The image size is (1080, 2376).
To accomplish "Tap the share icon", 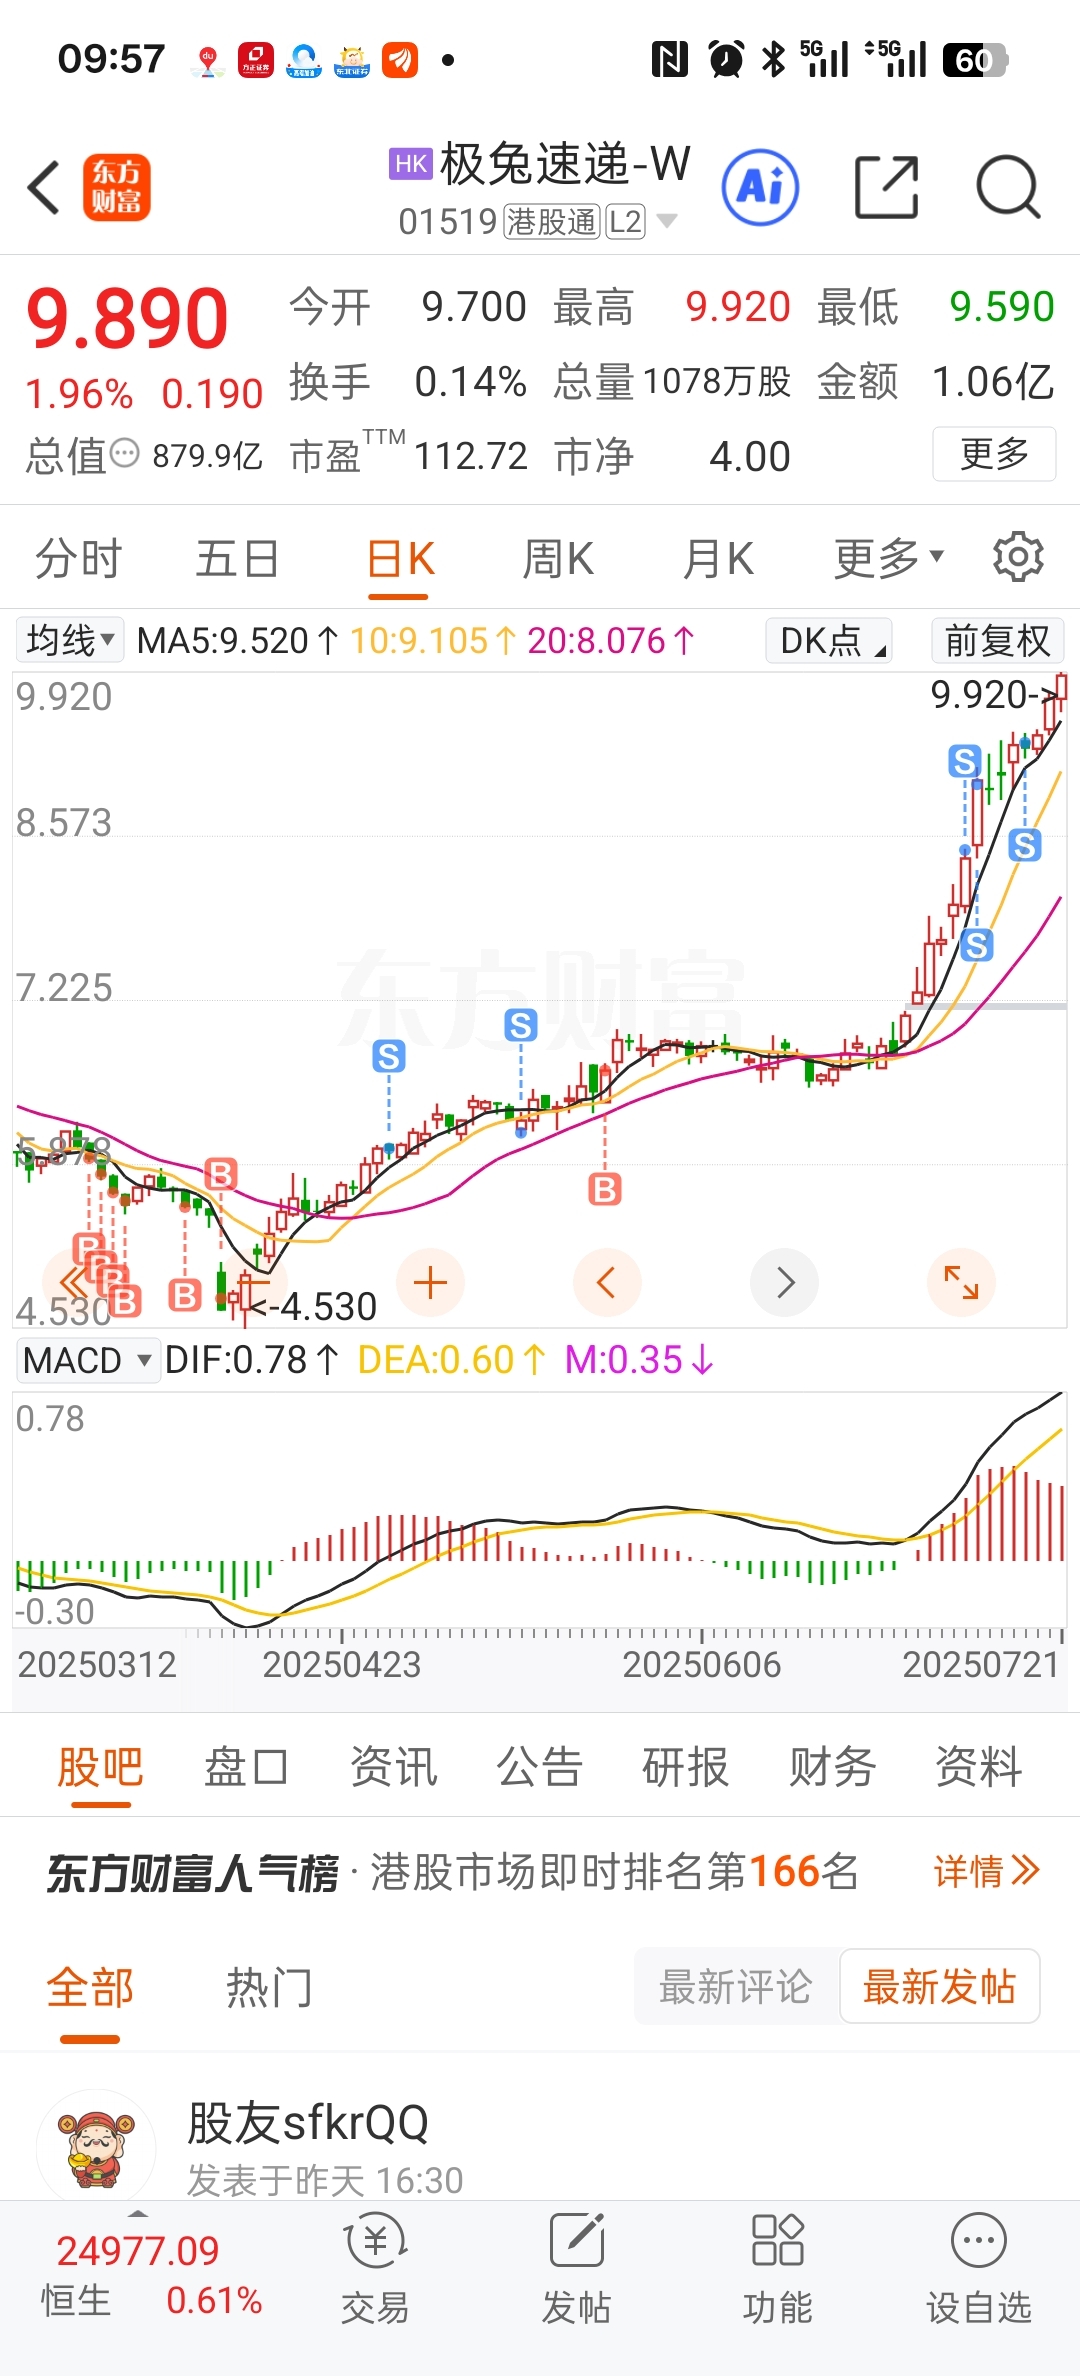I will (887, 187).
